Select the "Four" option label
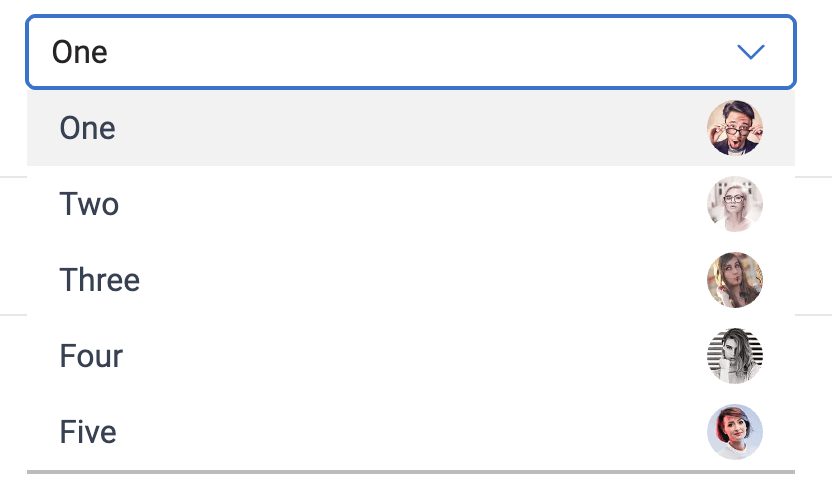 [91, 356]
